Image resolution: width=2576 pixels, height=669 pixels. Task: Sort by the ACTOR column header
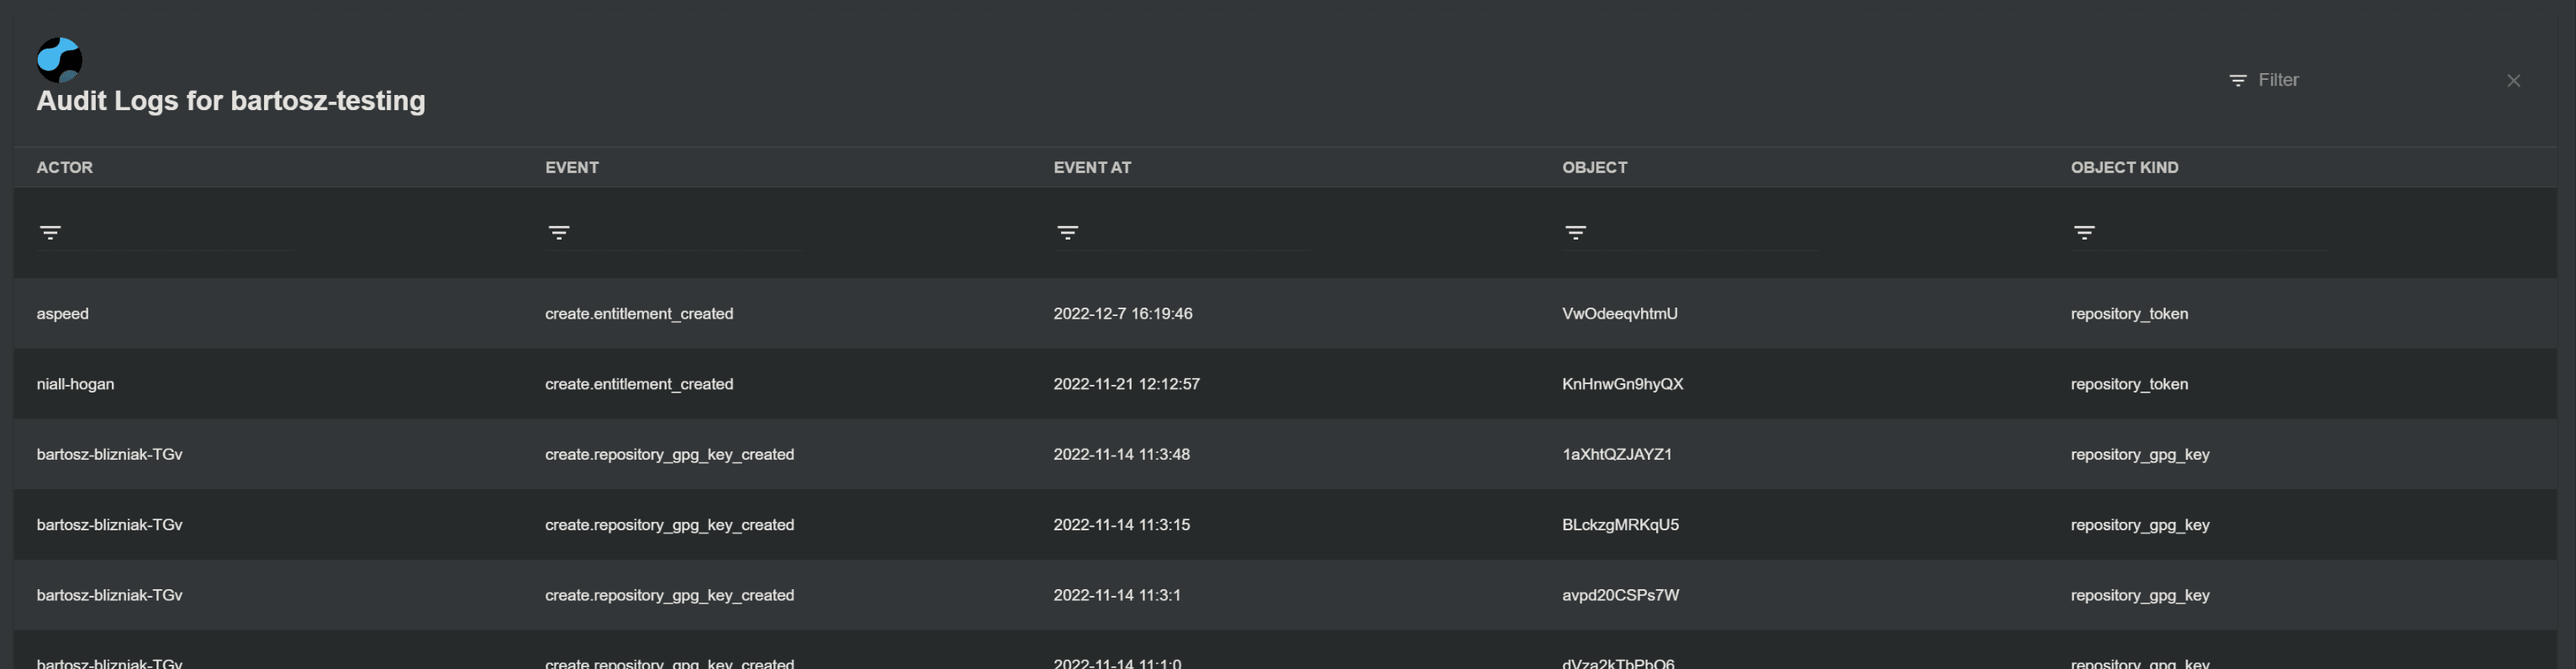[65, 167]
